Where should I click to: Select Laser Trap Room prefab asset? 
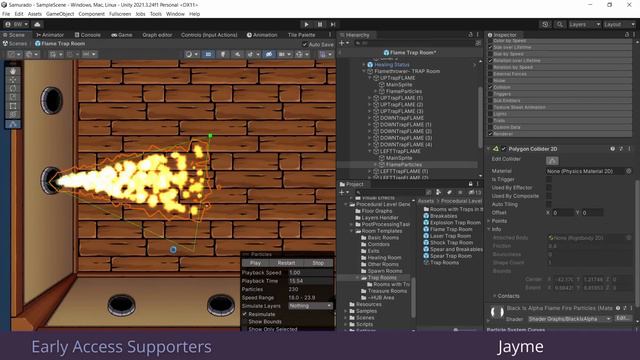447,236
